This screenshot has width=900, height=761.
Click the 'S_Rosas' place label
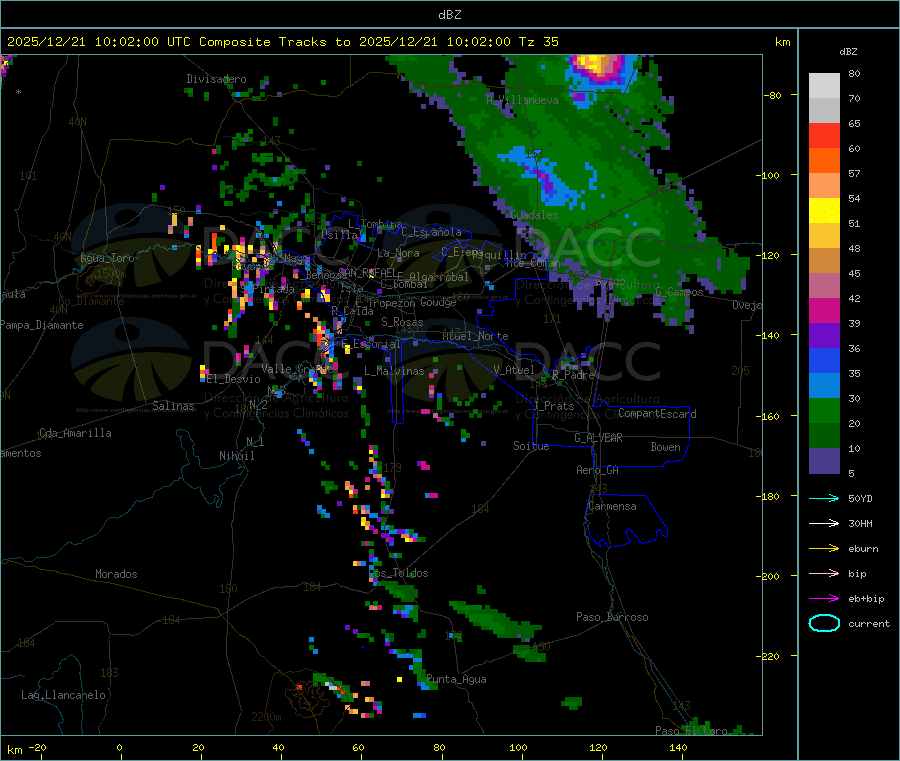402,323
